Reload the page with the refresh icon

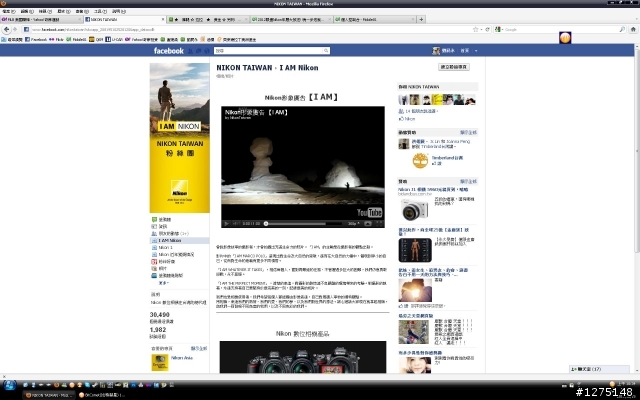point(487,29)
